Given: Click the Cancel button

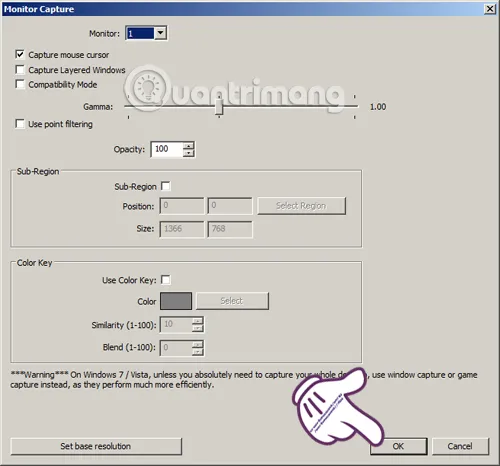Looking at the screenshot, I should tap(460, 446).
